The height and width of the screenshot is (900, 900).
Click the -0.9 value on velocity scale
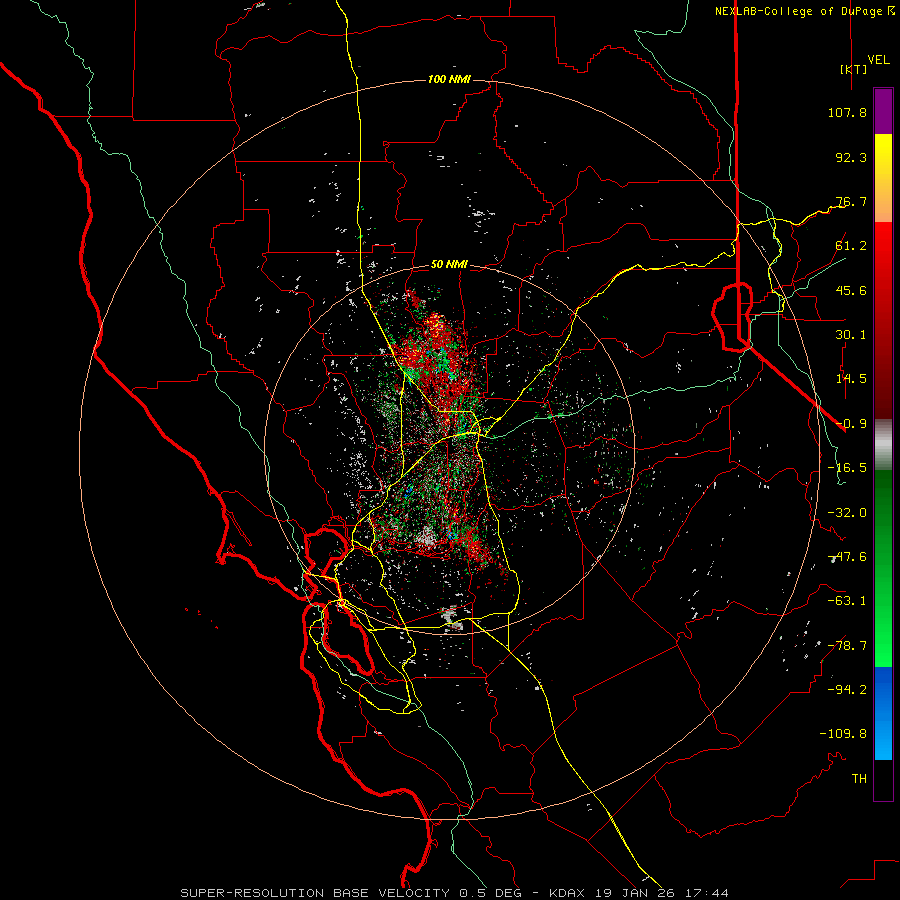click(851, 424)
